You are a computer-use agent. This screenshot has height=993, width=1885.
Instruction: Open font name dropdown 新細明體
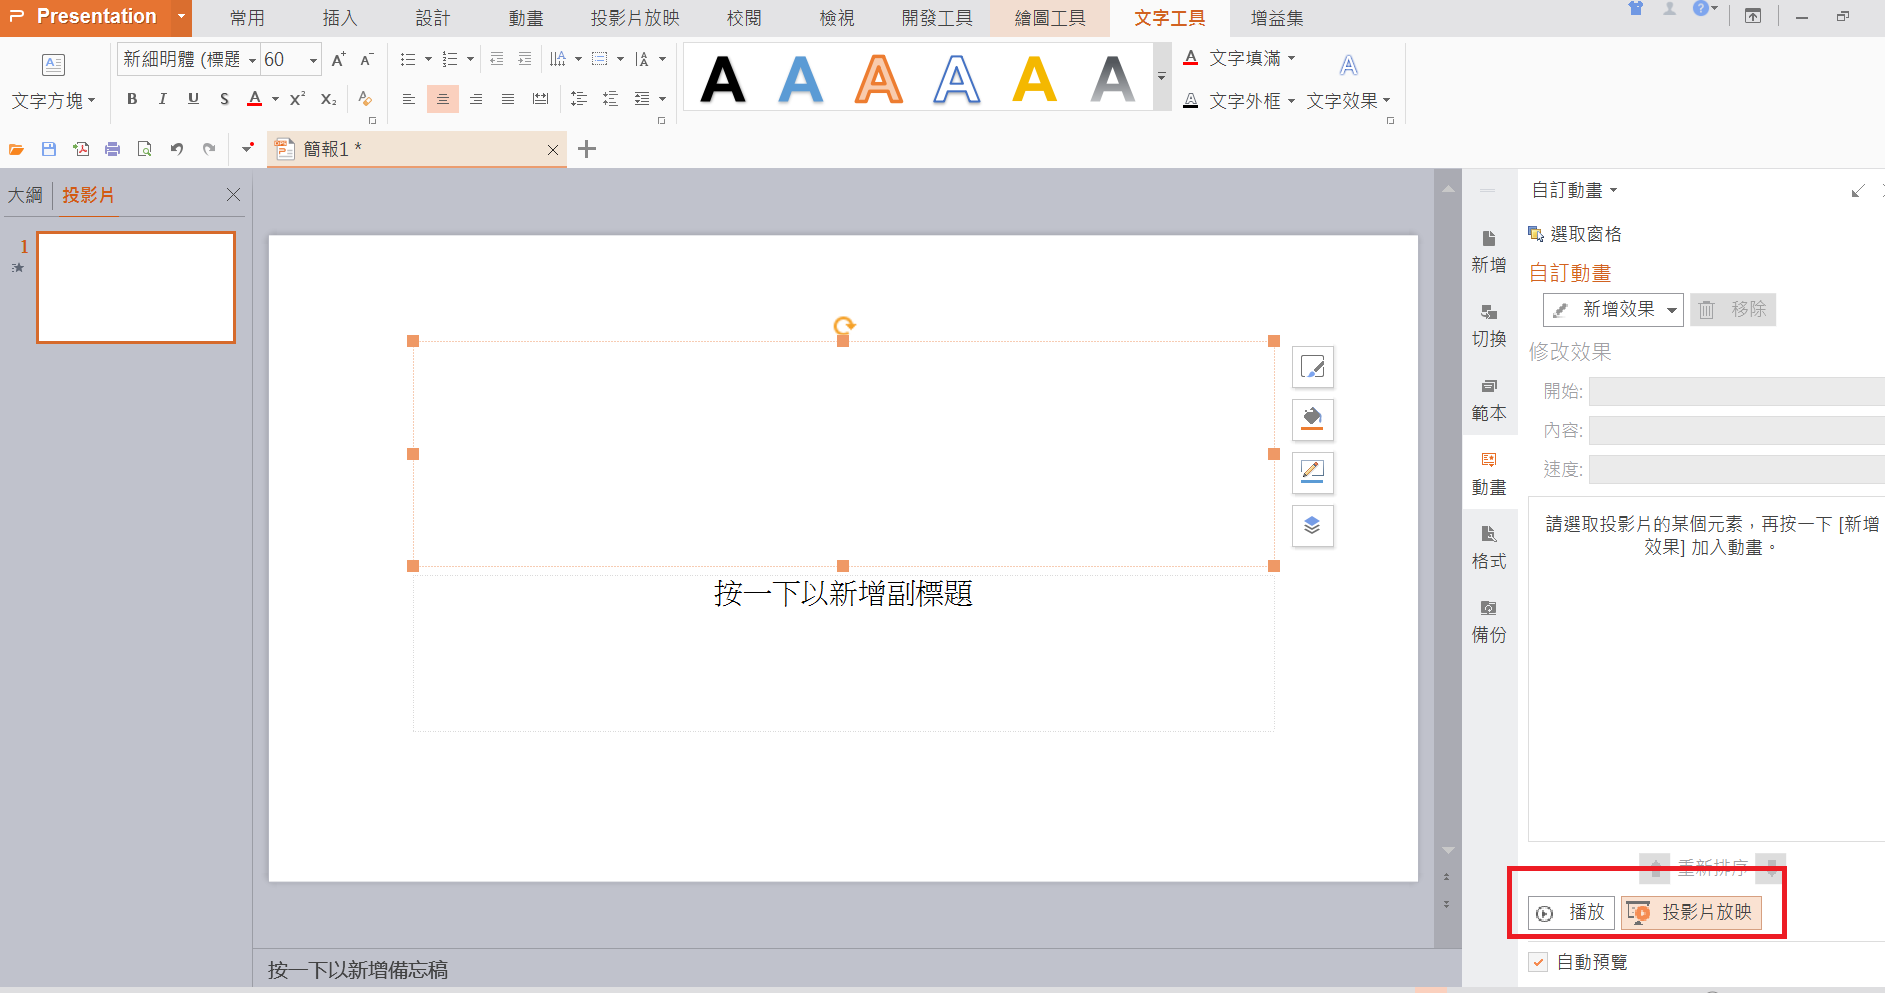[252, 60]
